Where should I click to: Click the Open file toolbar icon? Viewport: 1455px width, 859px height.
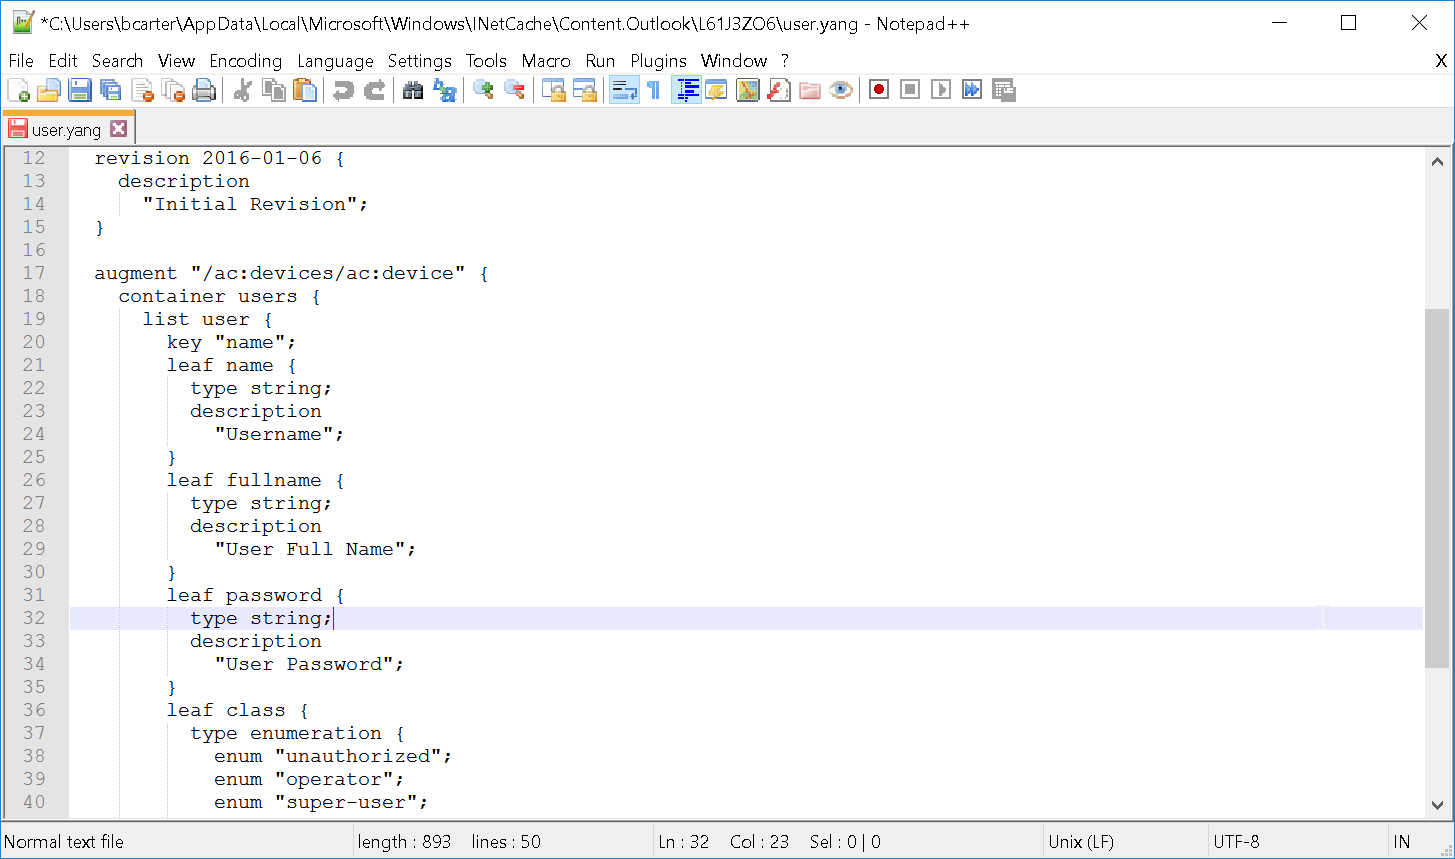(x=49, y=90)
